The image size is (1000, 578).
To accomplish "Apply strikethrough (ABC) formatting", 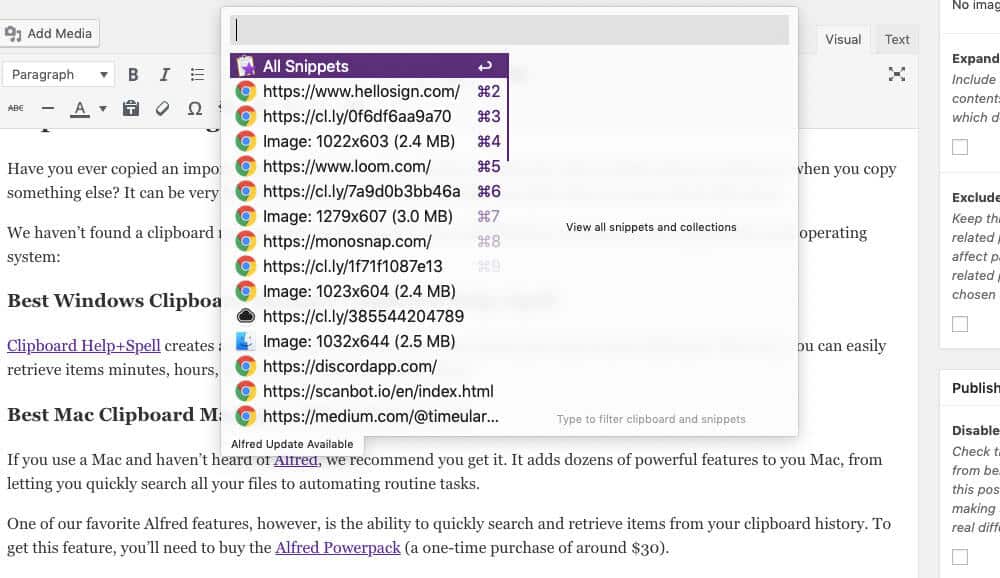I will pyautogui.click(x=16, y=108).
